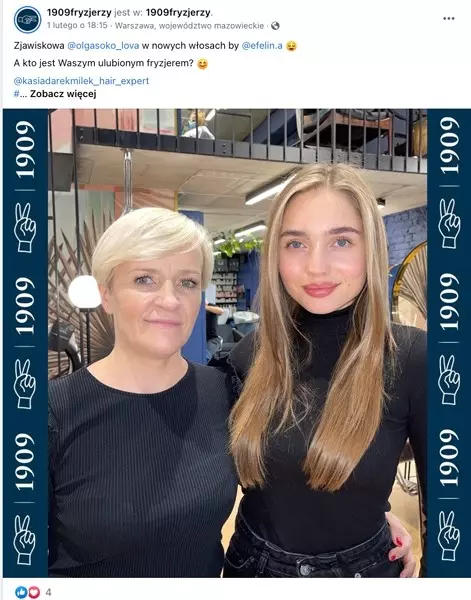Open the @efelin.a mention link
This screenshot has width=471, height=600.
(x=262, y=46)
